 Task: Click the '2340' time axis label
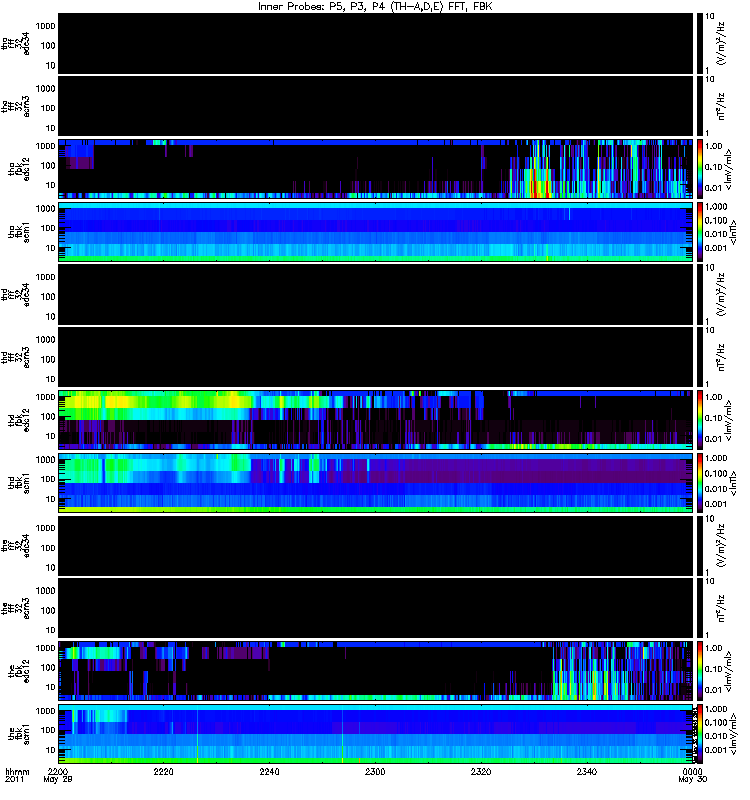[x=587, y=771]
